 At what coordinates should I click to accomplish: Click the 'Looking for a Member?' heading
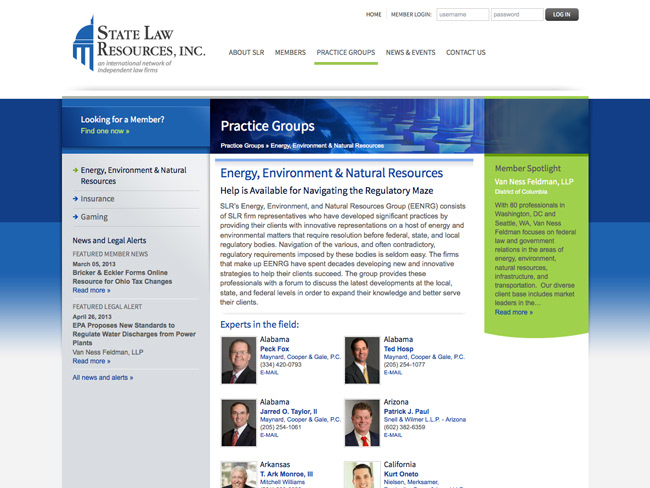tap(122, 120)
